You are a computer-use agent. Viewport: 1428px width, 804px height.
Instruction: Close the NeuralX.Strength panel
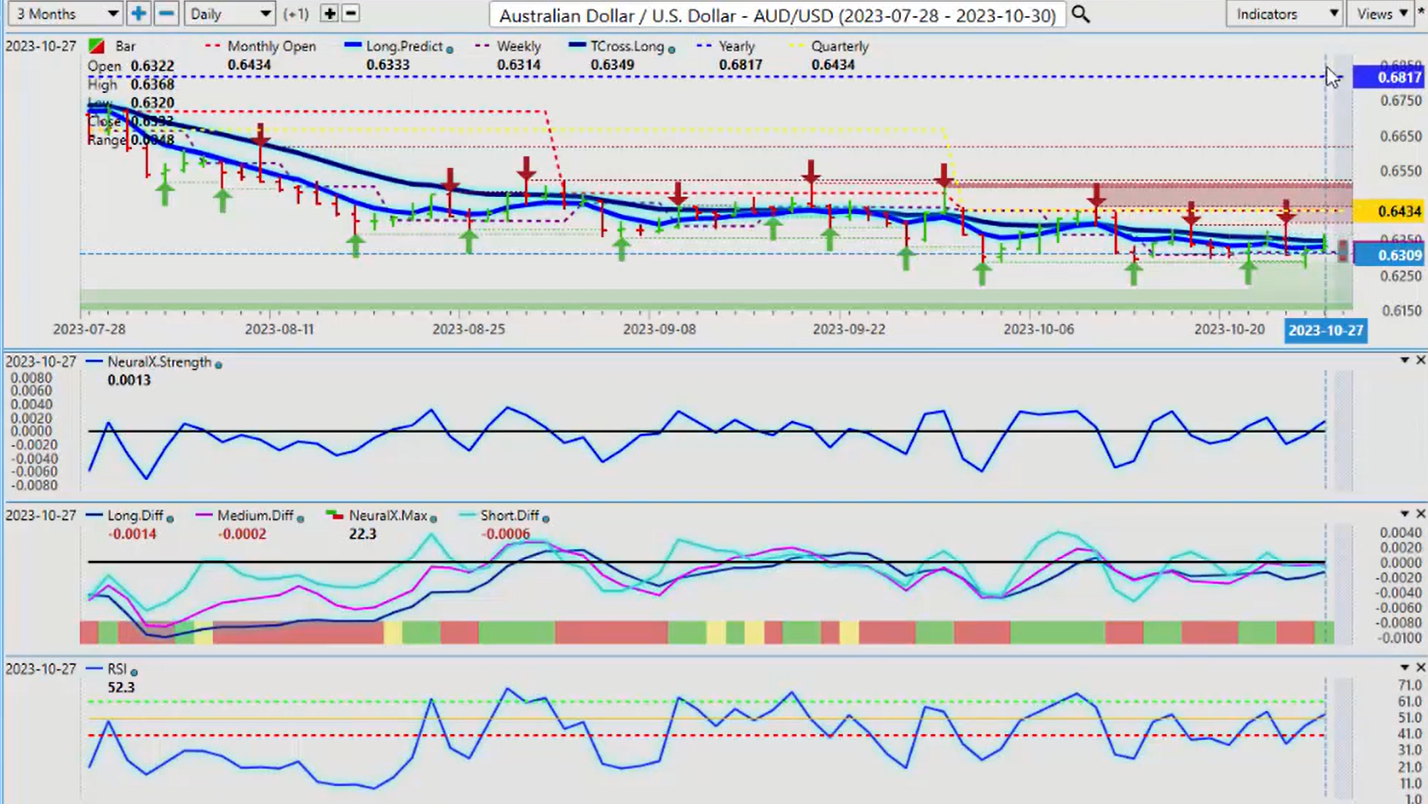(1420, 360)
